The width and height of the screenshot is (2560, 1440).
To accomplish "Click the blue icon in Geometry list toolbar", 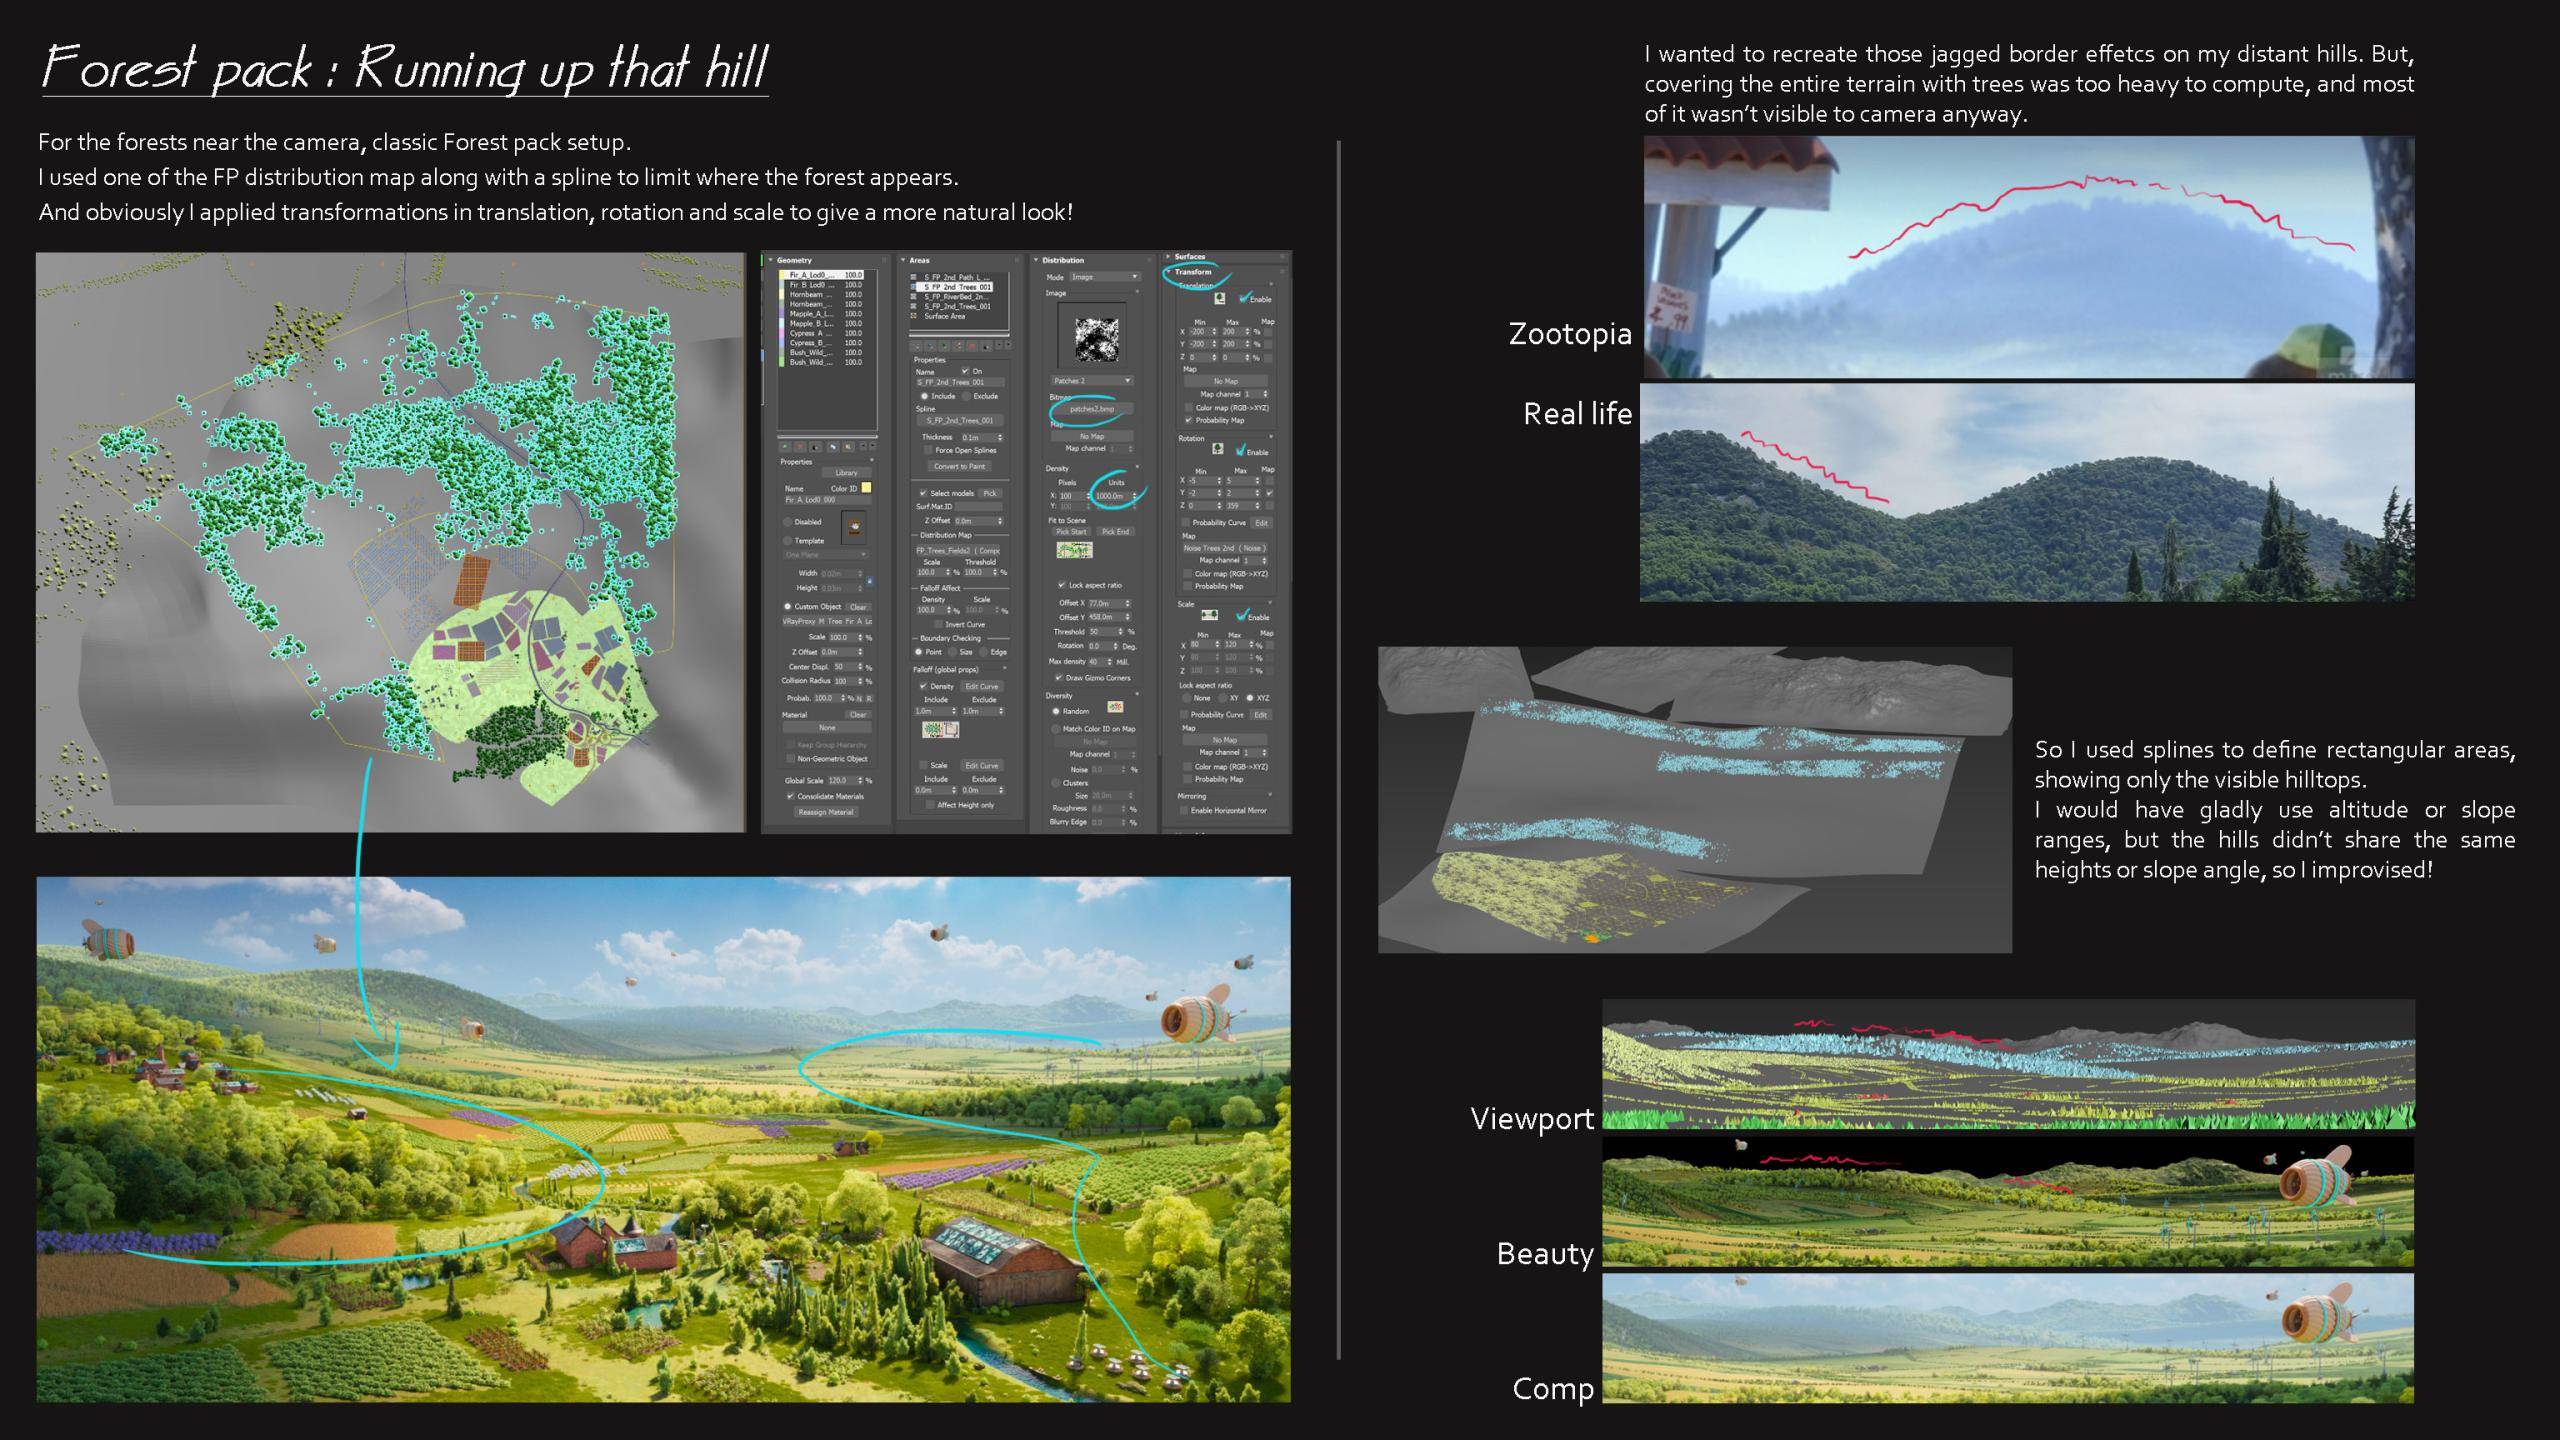I will [x=833, y=447].
